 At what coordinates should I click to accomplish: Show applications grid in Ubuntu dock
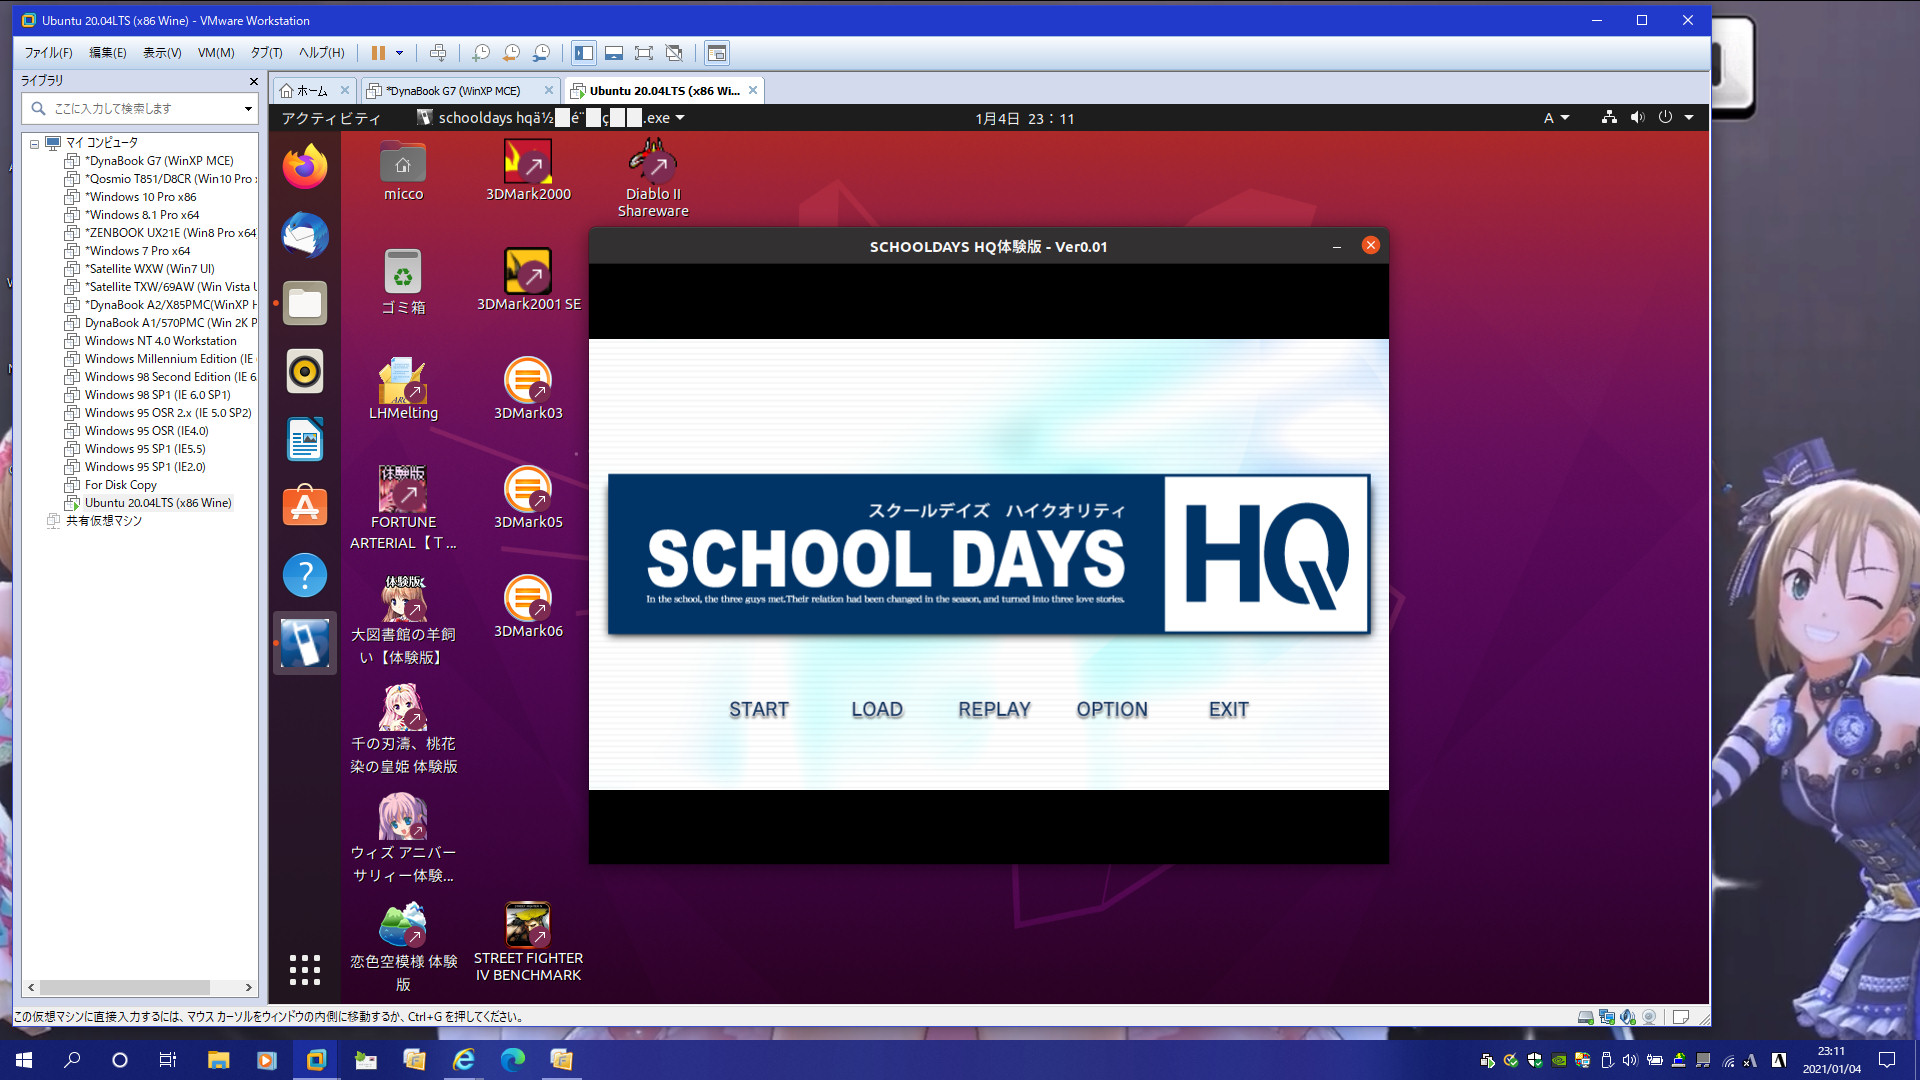pos(305,969)
